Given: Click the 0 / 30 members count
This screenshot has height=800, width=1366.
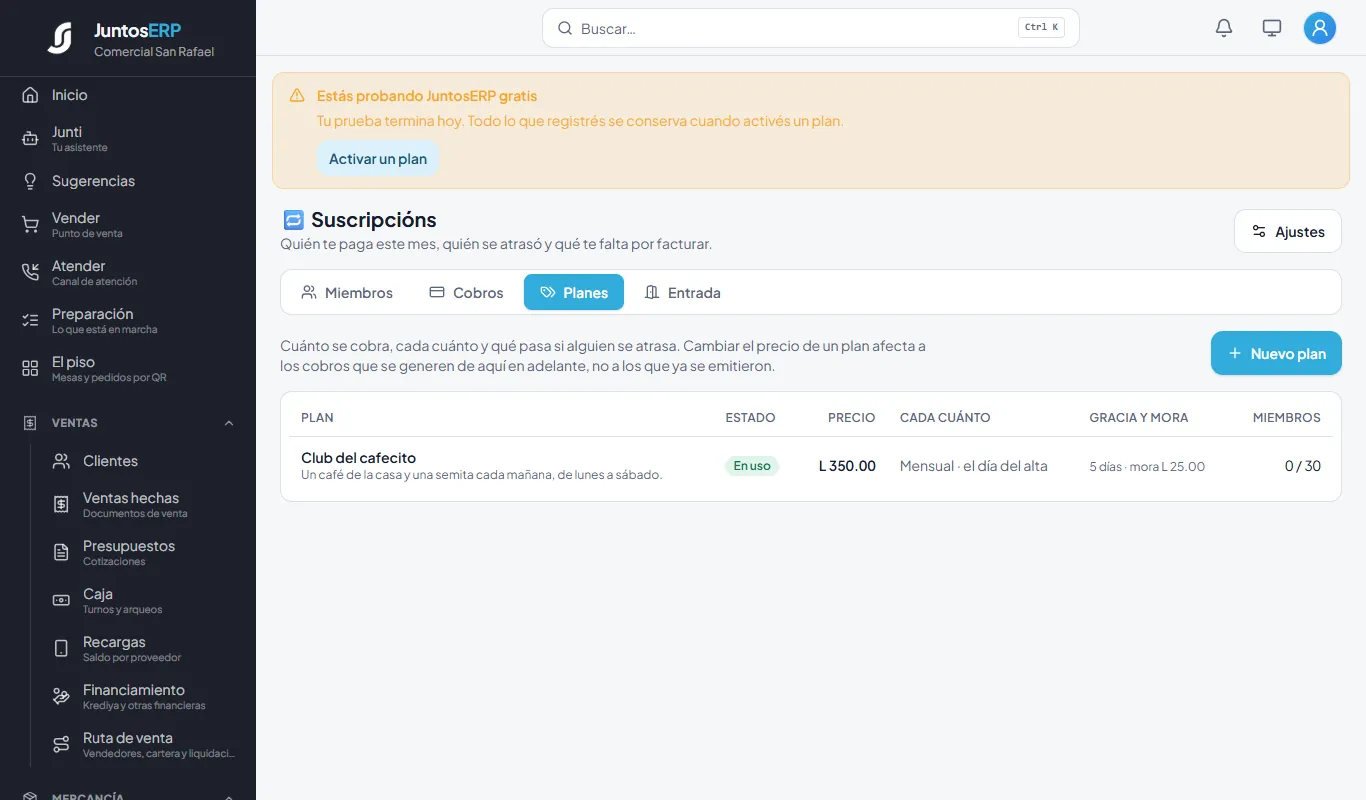Looking at the screenshot, I should click(1303, 466).
